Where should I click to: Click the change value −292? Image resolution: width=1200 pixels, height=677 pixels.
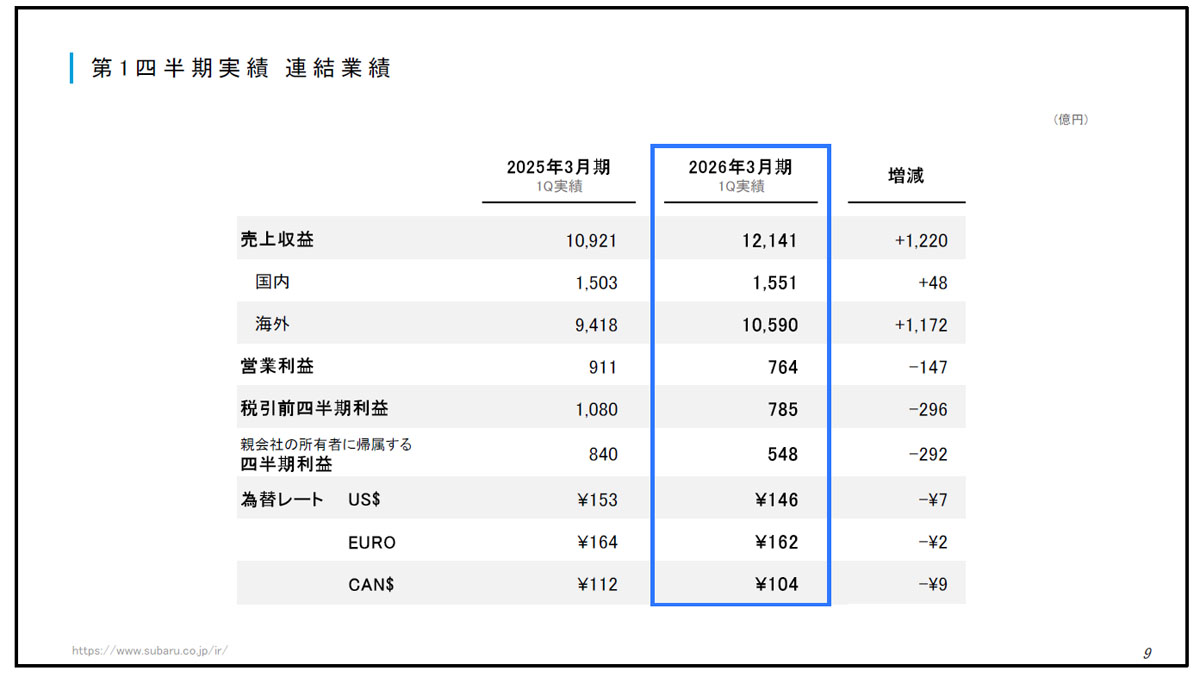tap(929, 454)
